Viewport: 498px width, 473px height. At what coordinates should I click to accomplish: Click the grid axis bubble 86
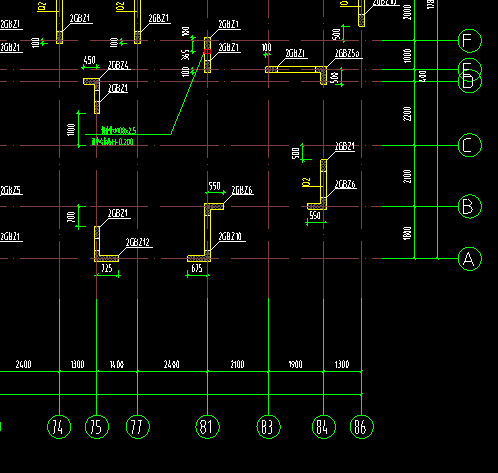[x=362, y=427]
